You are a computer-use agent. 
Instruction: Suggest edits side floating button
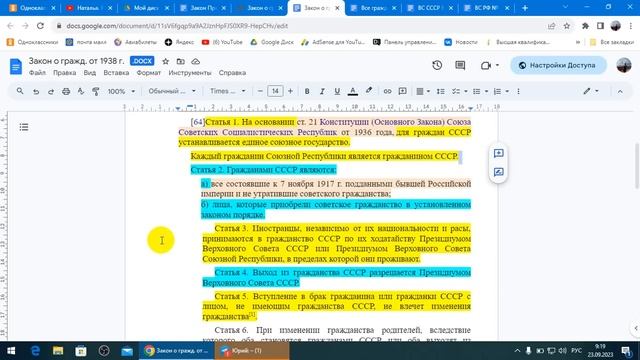click(x=498, y=172)
